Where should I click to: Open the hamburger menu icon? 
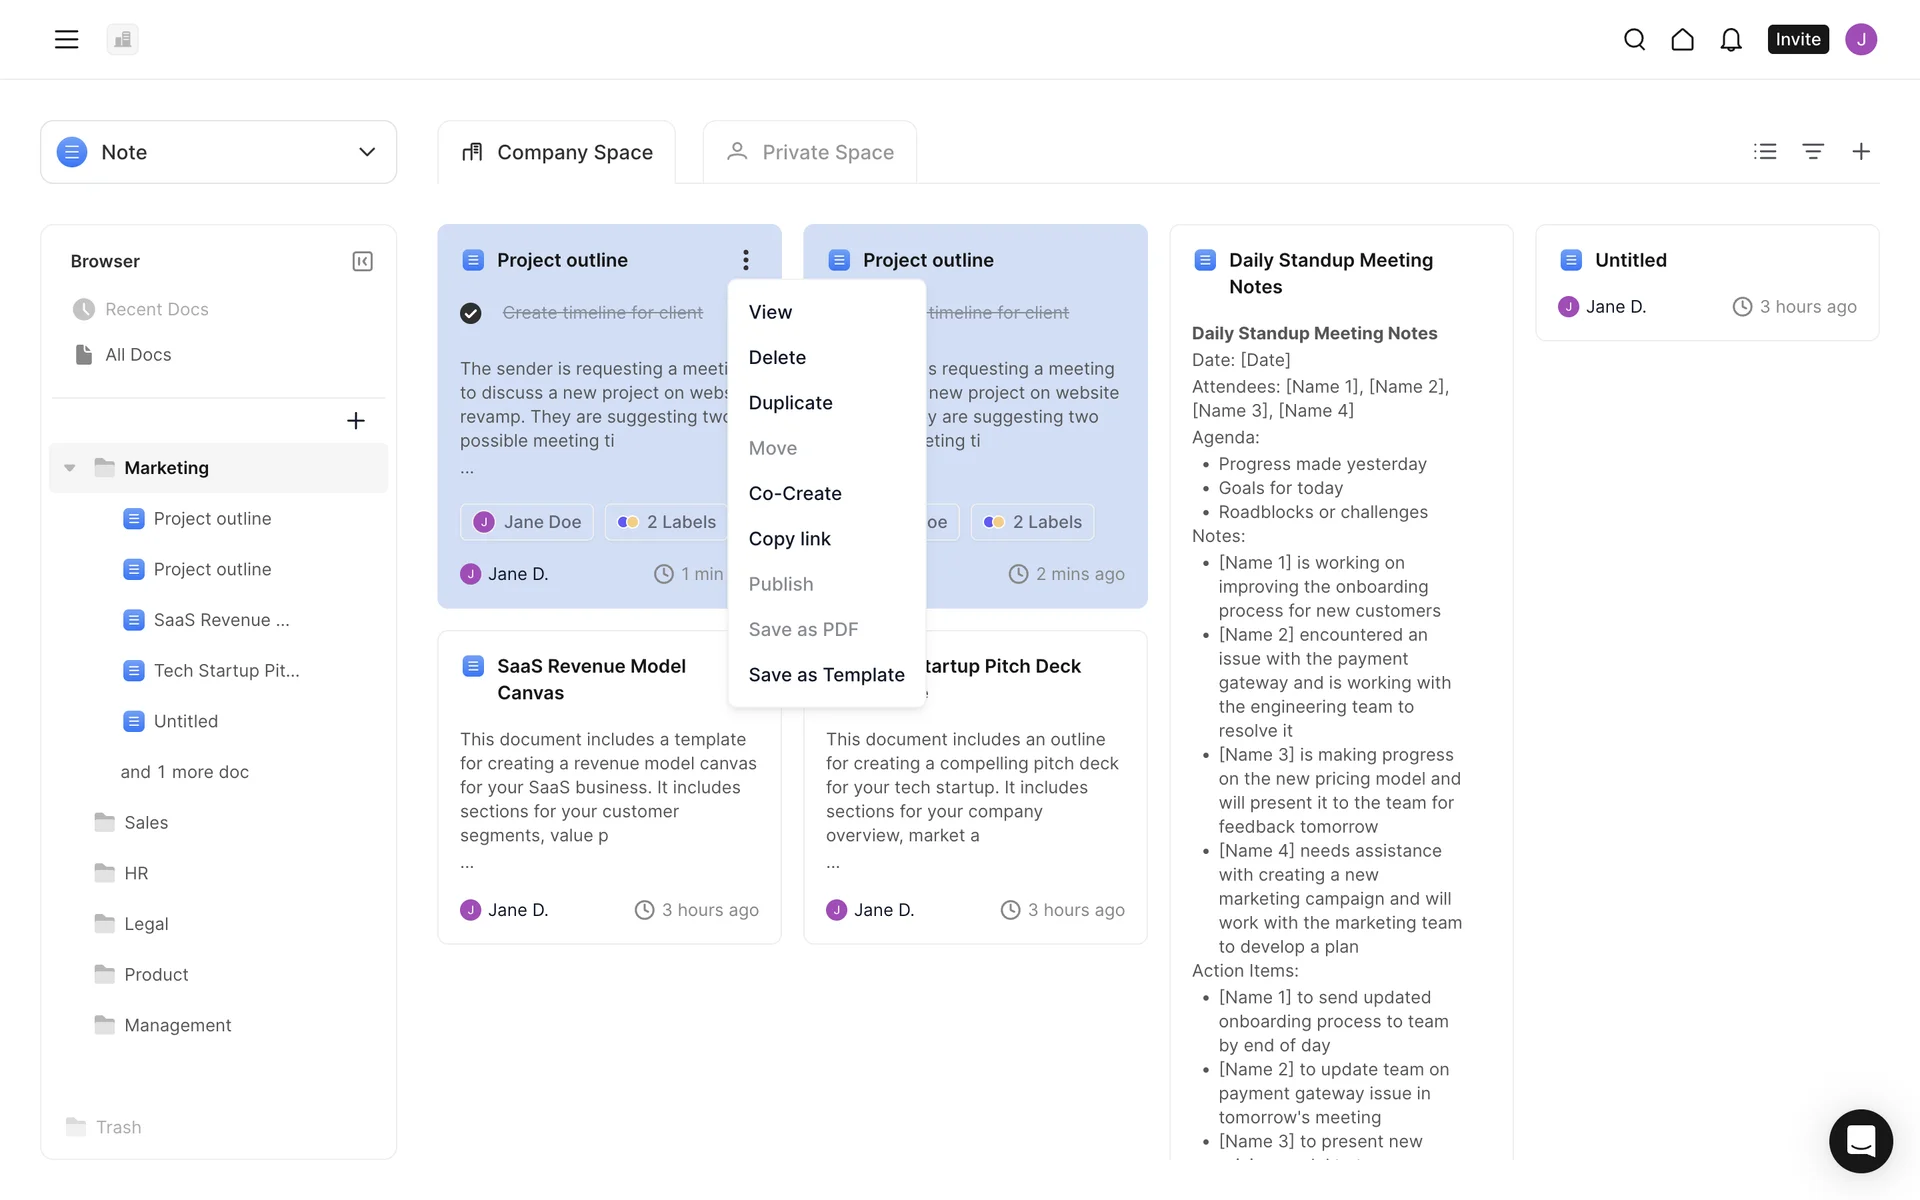pos(66,39)
